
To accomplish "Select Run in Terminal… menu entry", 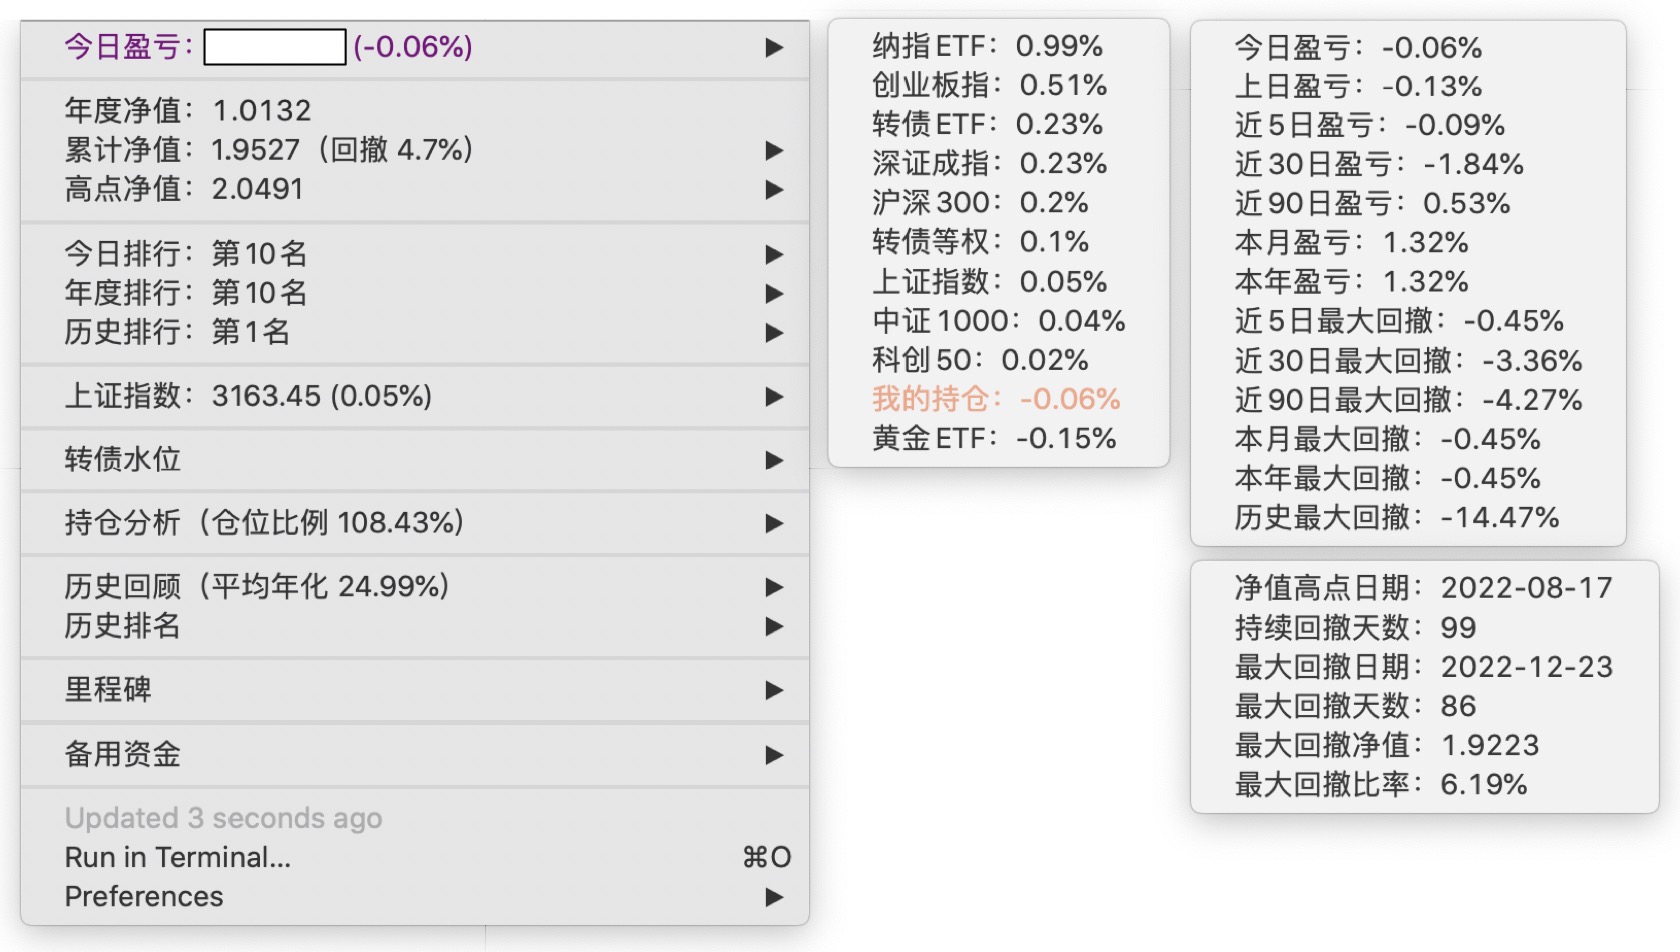I will [x=178, y=857].
